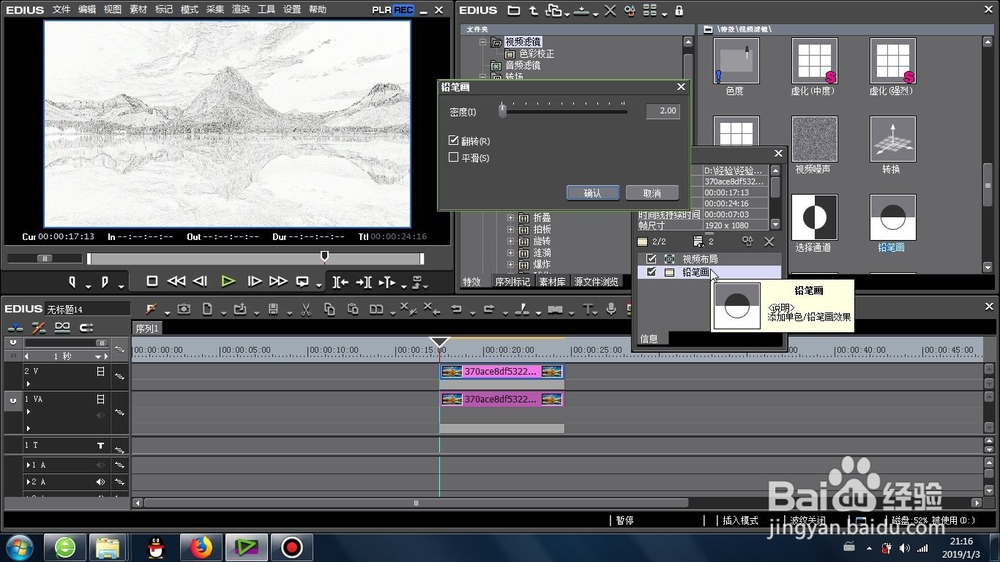Click the new sequence page icon

pos(207,309)
